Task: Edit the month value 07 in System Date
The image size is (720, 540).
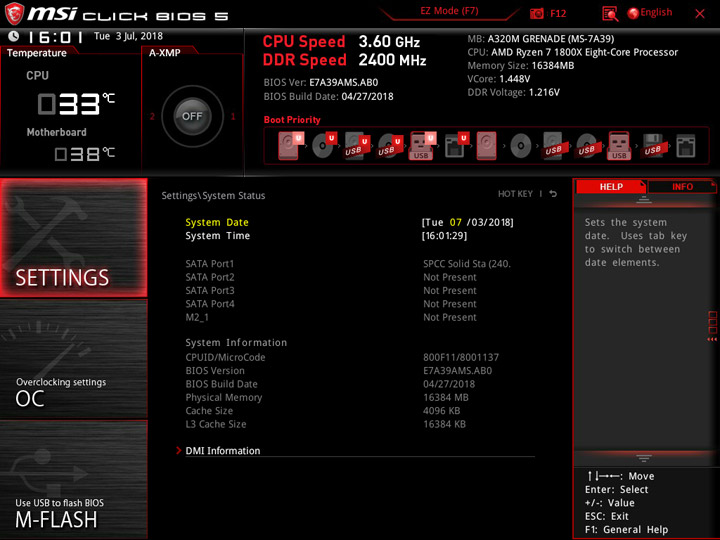Action: coord(456,222)
